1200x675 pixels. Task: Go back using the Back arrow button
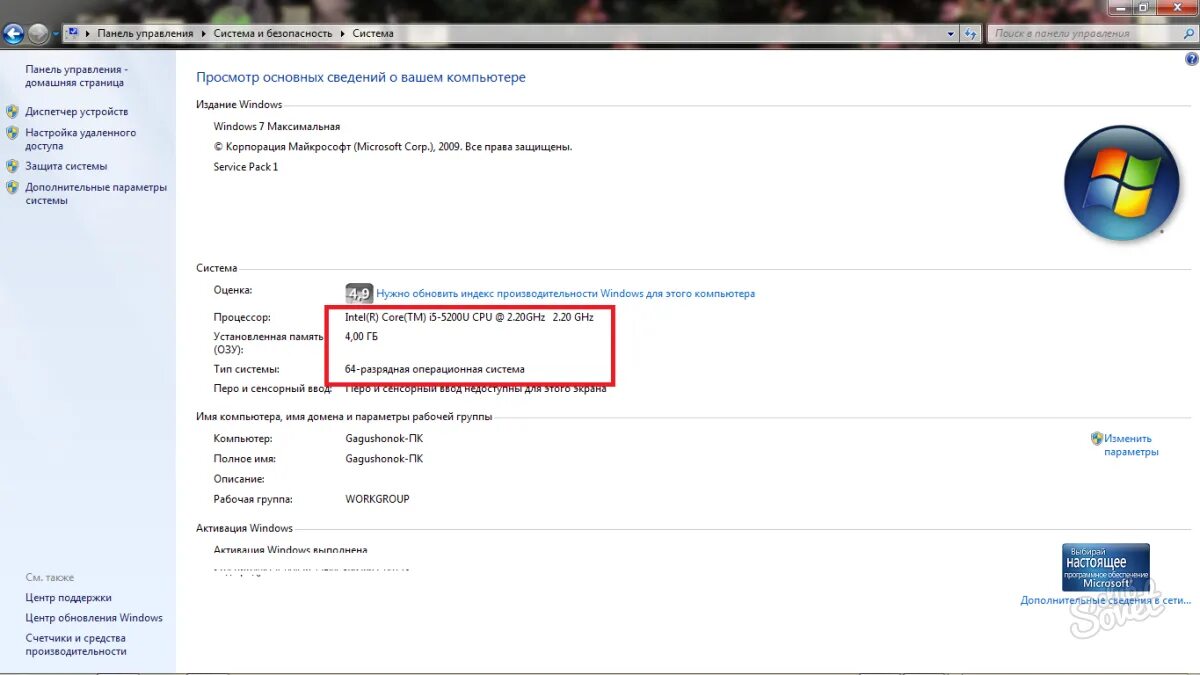(x=13, y=33)
